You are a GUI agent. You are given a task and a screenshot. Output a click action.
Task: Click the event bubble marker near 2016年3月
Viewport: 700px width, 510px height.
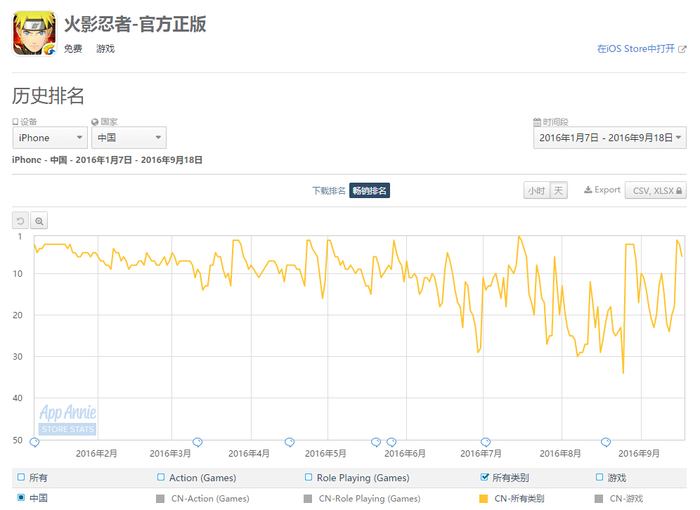[197, 442]
